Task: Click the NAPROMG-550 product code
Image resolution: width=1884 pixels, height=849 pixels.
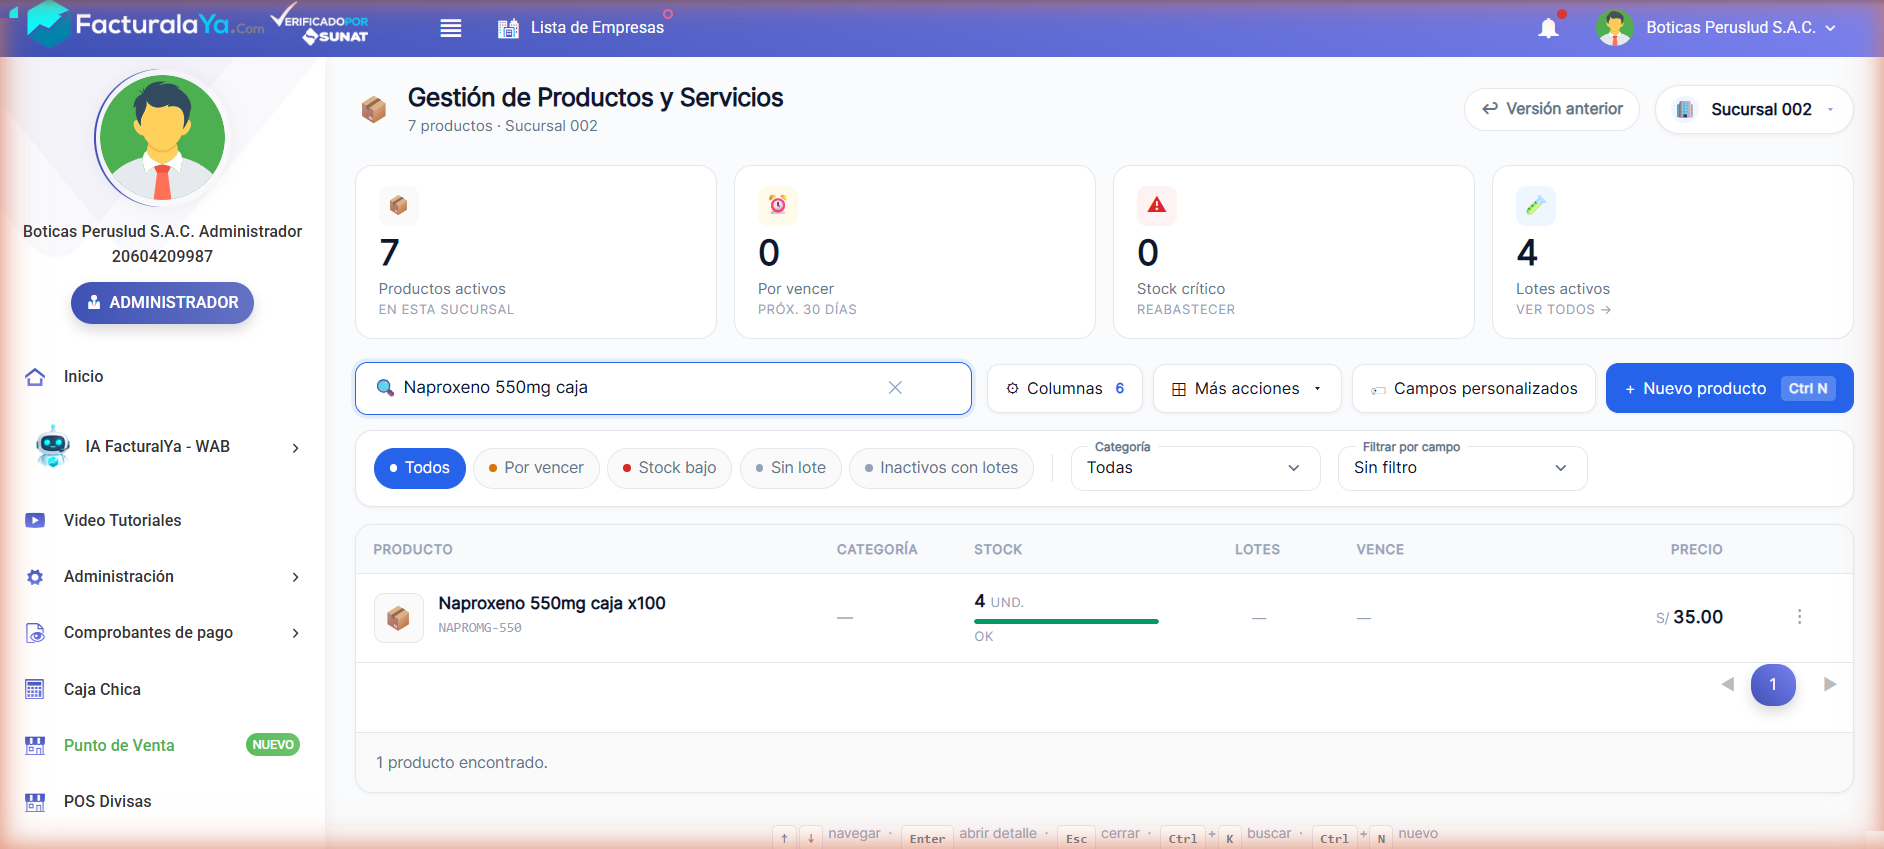Action: (x=480, y=628)
